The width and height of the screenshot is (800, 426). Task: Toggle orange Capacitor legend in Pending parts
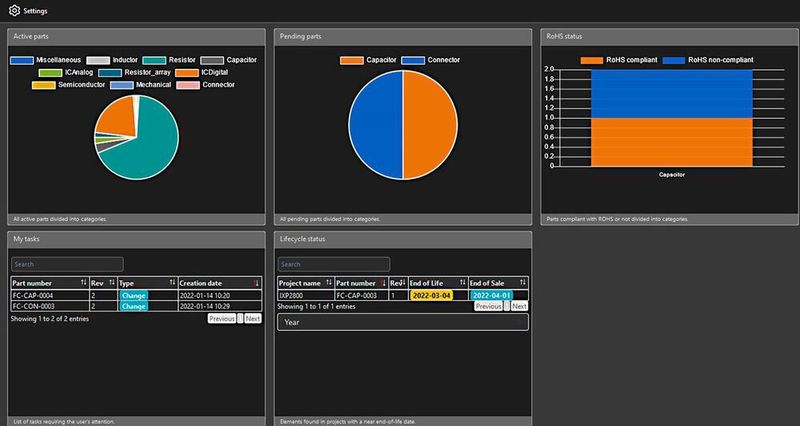352,60
